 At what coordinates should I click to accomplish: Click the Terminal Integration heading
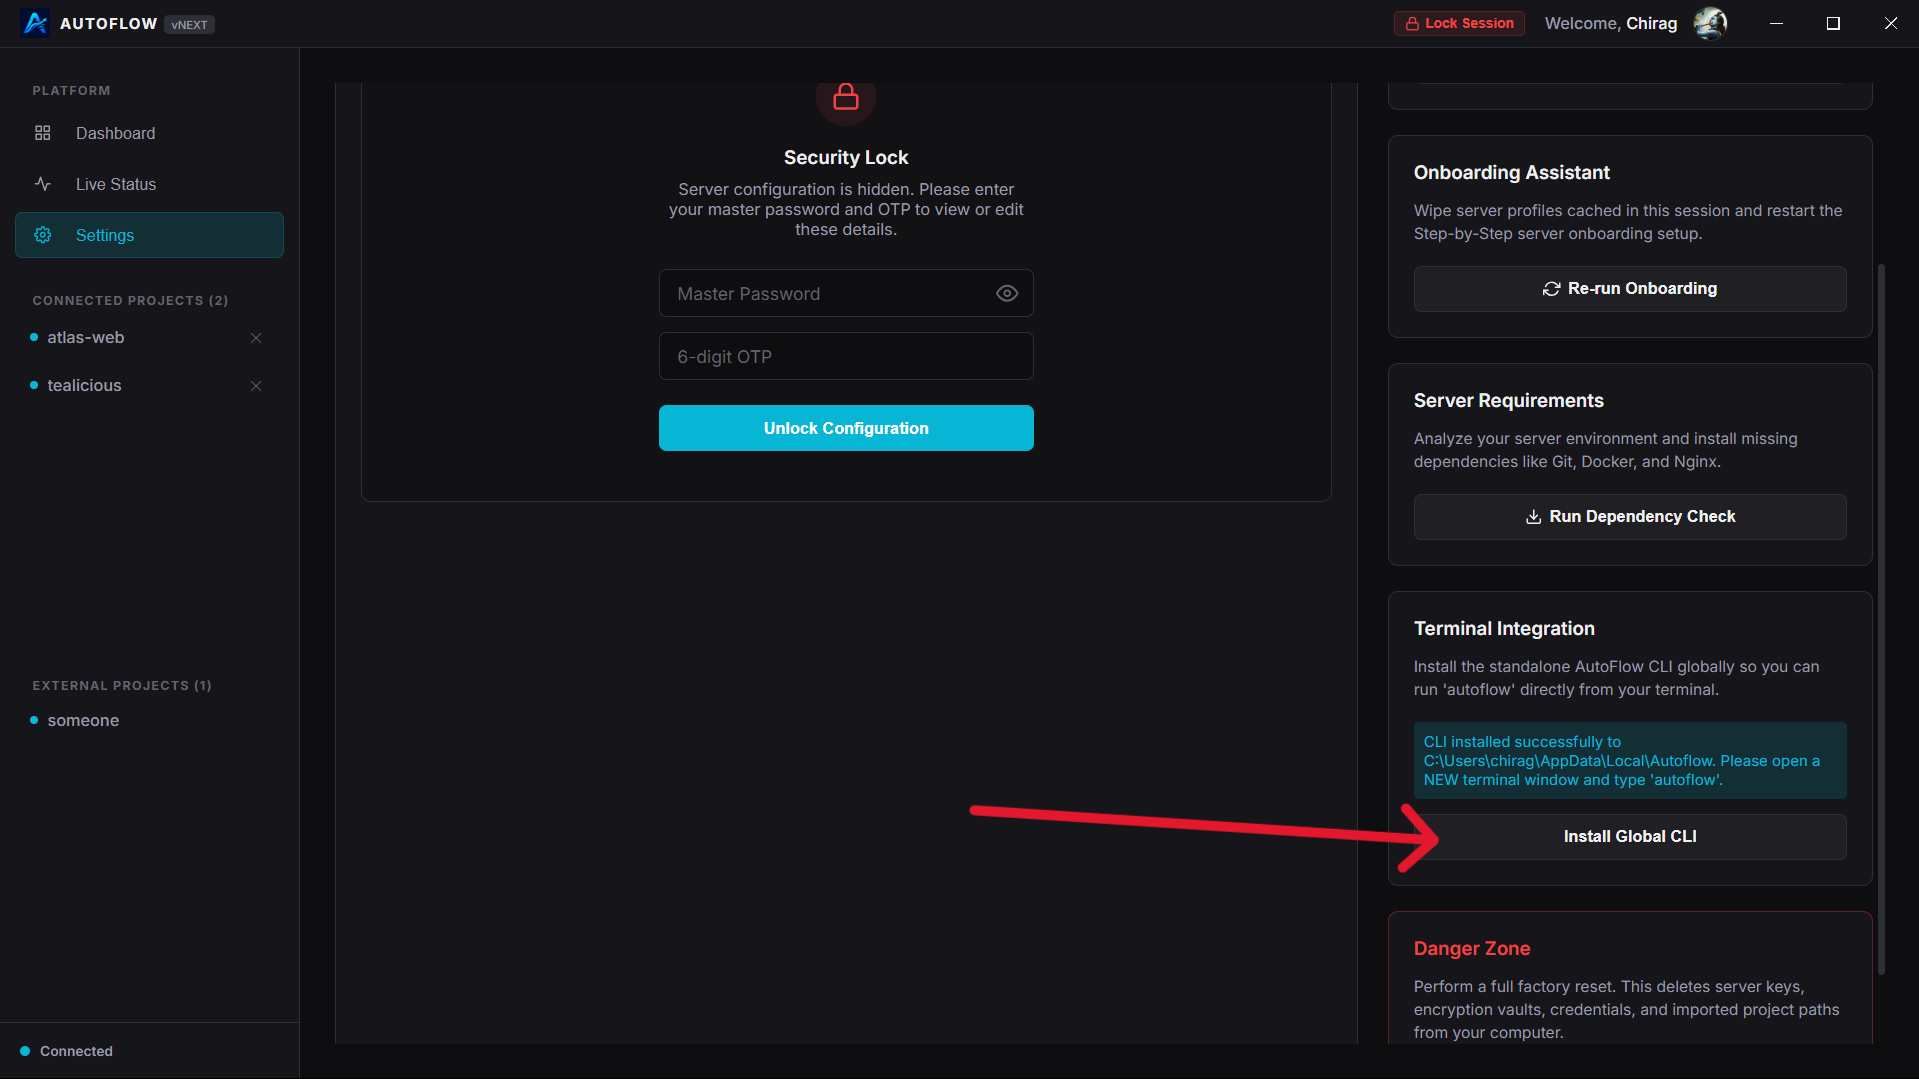click(1504, 629)
